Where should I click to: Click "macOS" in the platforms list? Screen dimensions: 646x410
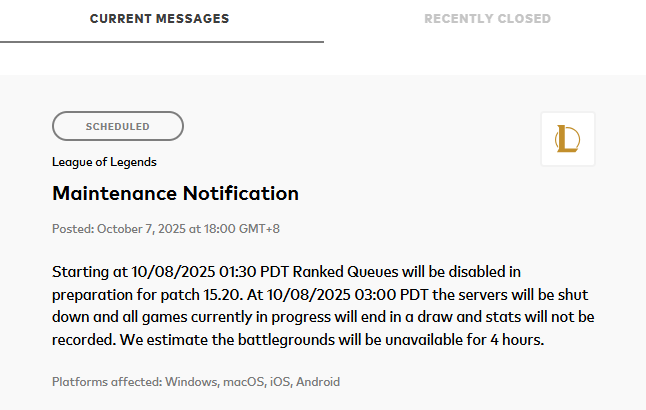[x=243, y=382]
